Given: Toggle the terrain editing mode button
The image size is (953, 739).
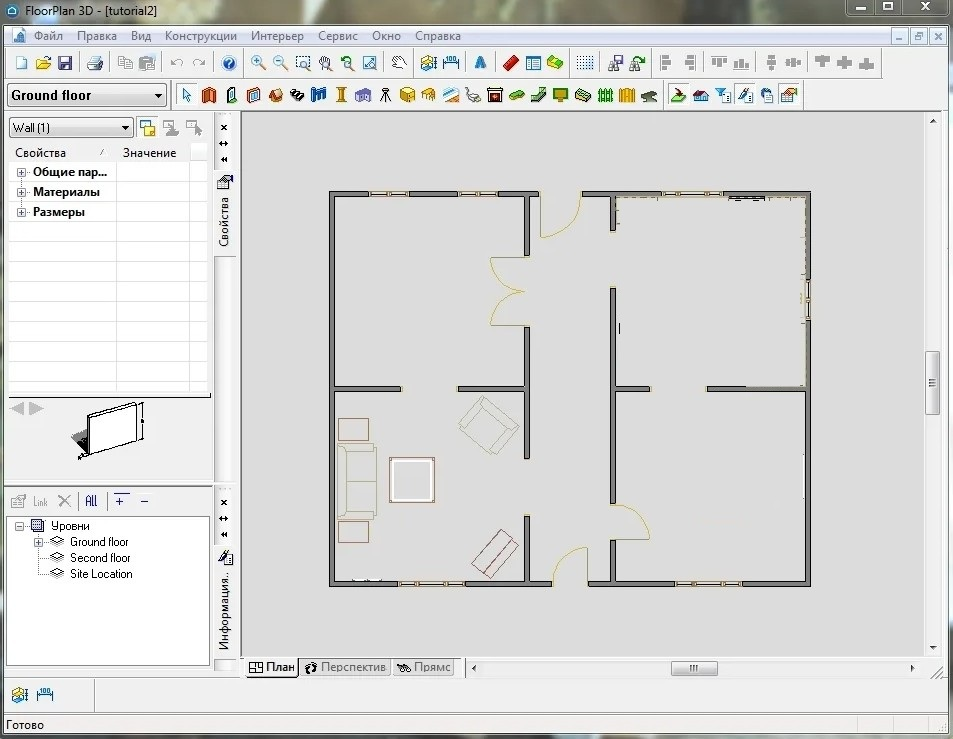Looking at the screenshot, I should tap(678, 95).
